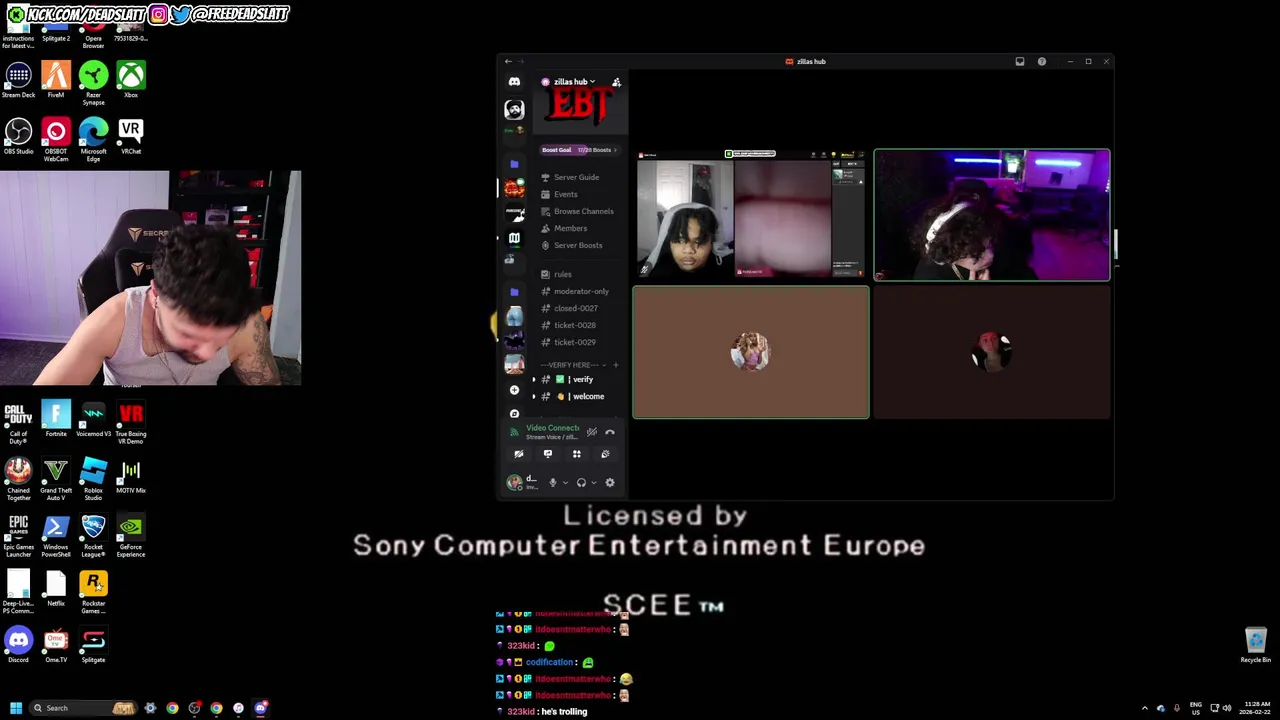Launch OBSBOT WebCam desktop shortcut

(x=56, y=140)
